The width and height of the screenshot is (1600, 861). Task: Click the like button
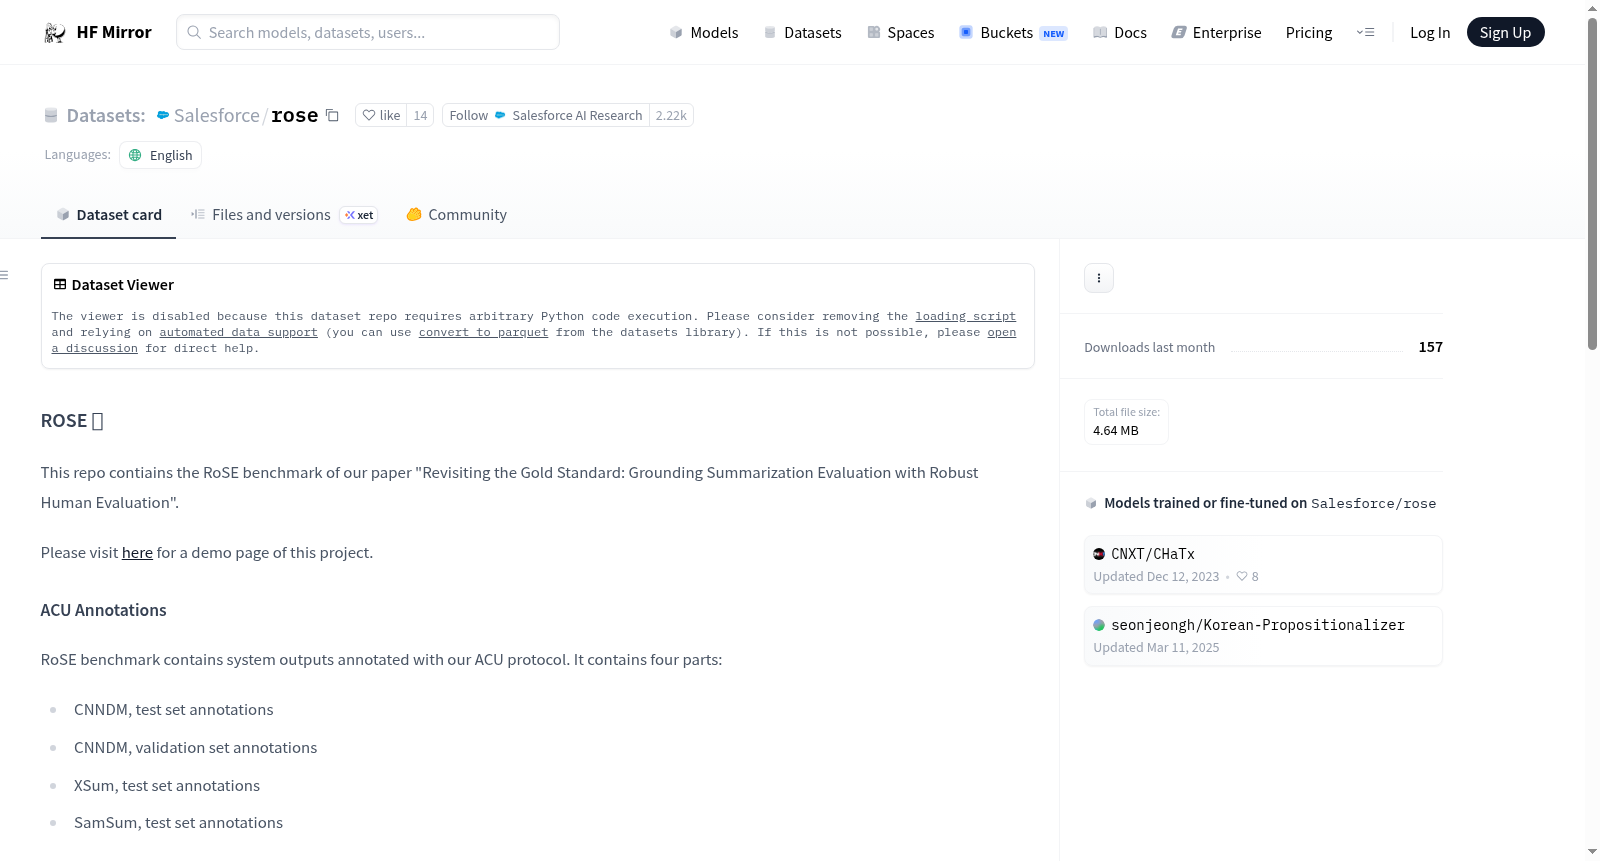pos(381,116)
